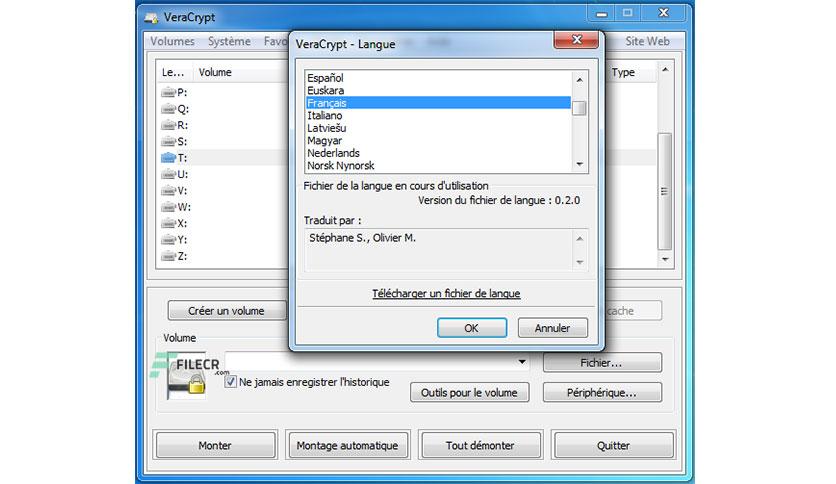Choose Español in the language list
836x484 pixels.
coord(438,78)
